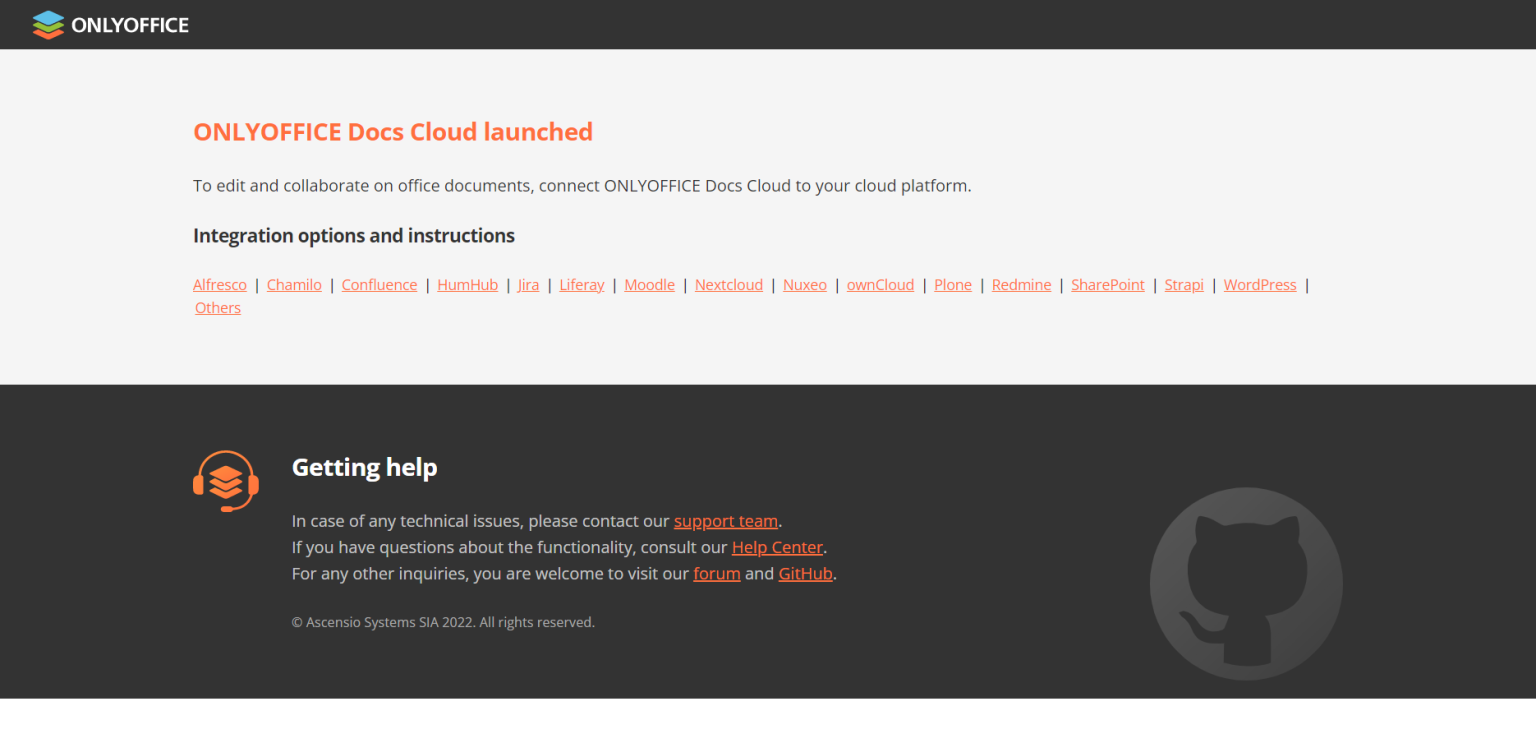Open the Confluence integration instructions
1536x743 pixels.
[379, 285]
